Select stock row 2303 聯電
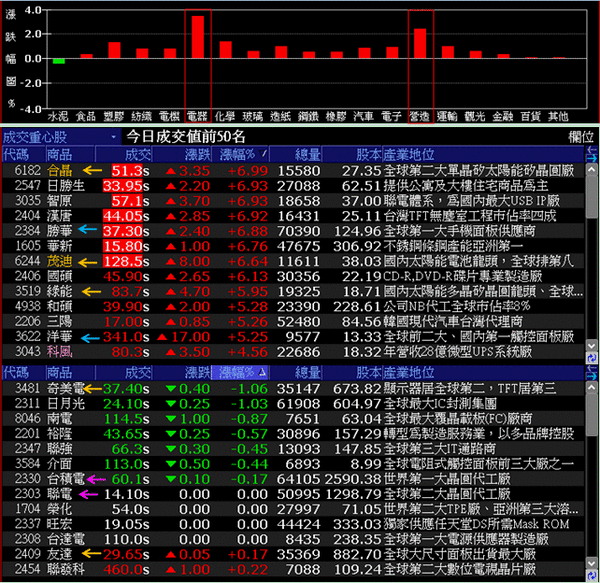Image resolution: width=600 pixels, height=583 pixels. pyautogui.click(x=293, y=494)
